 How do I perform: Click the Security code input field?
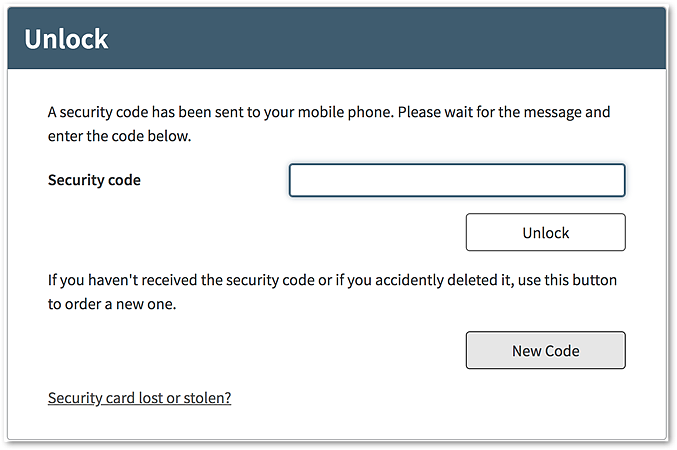(x=457, y=181)
